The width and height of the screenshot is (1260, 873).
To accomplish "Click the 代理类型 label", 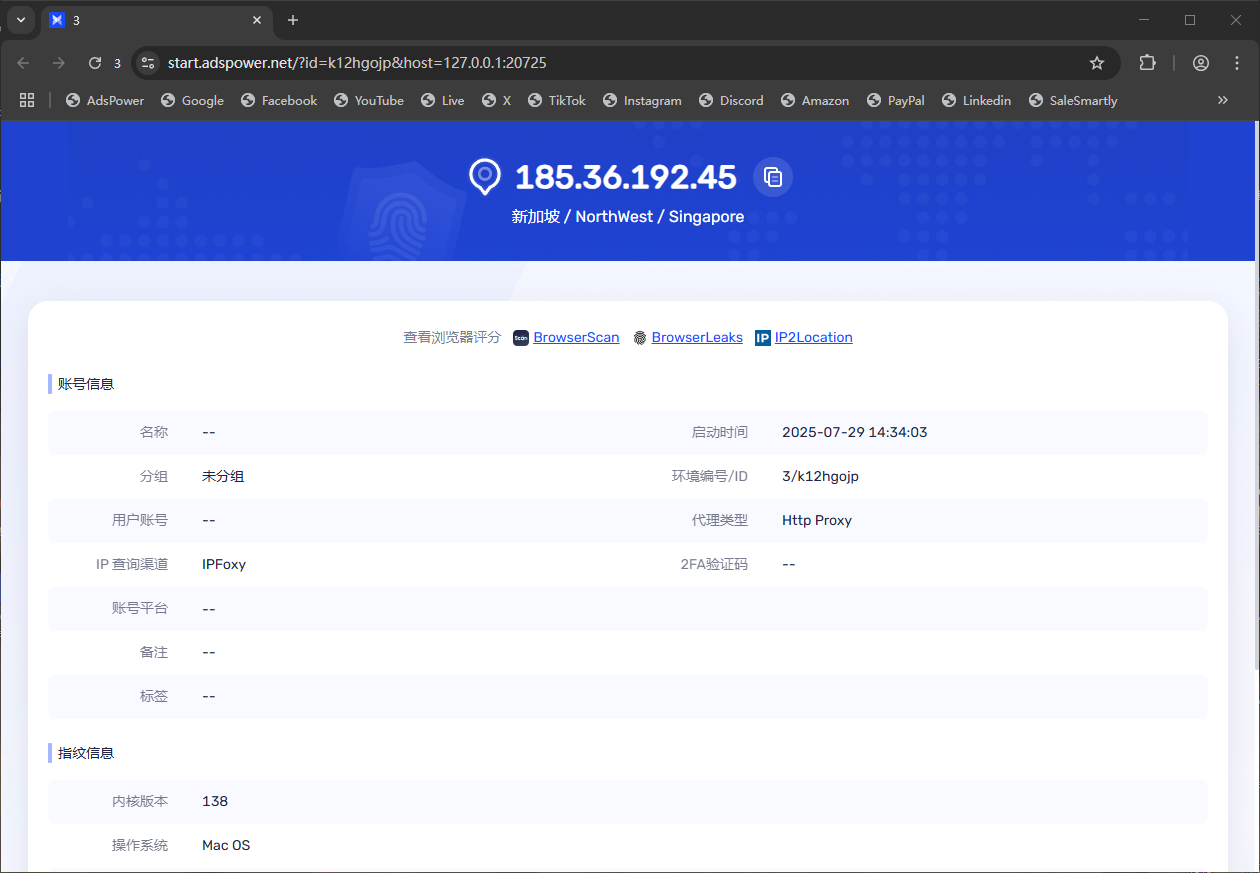I will (x=720, y=521).
